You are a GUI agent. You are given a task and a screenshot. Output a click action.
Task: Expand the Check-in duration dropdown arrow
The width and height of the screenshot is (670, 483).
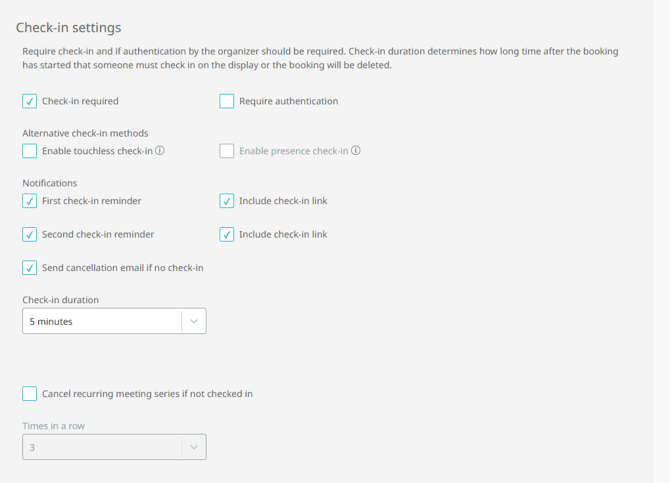click(194, 321)
